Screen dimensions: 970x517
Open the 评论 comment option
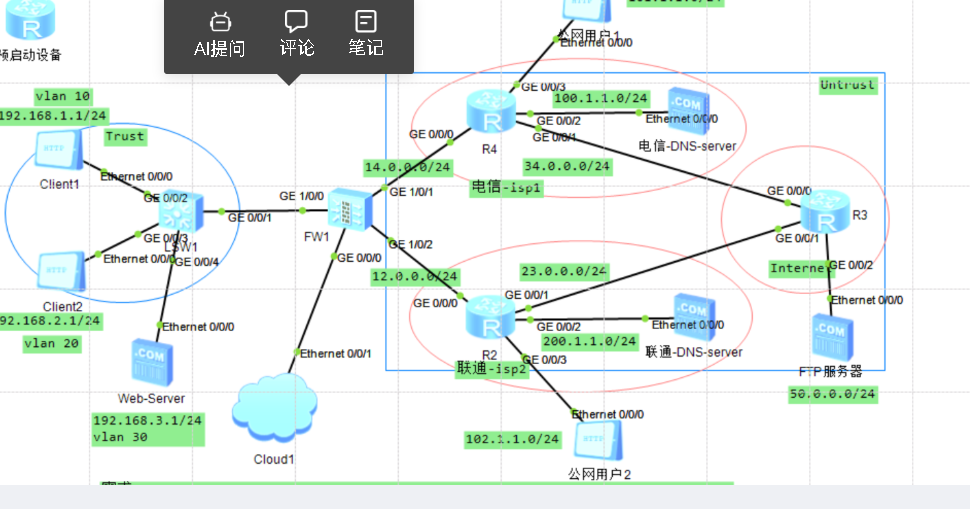click(296, 35)
